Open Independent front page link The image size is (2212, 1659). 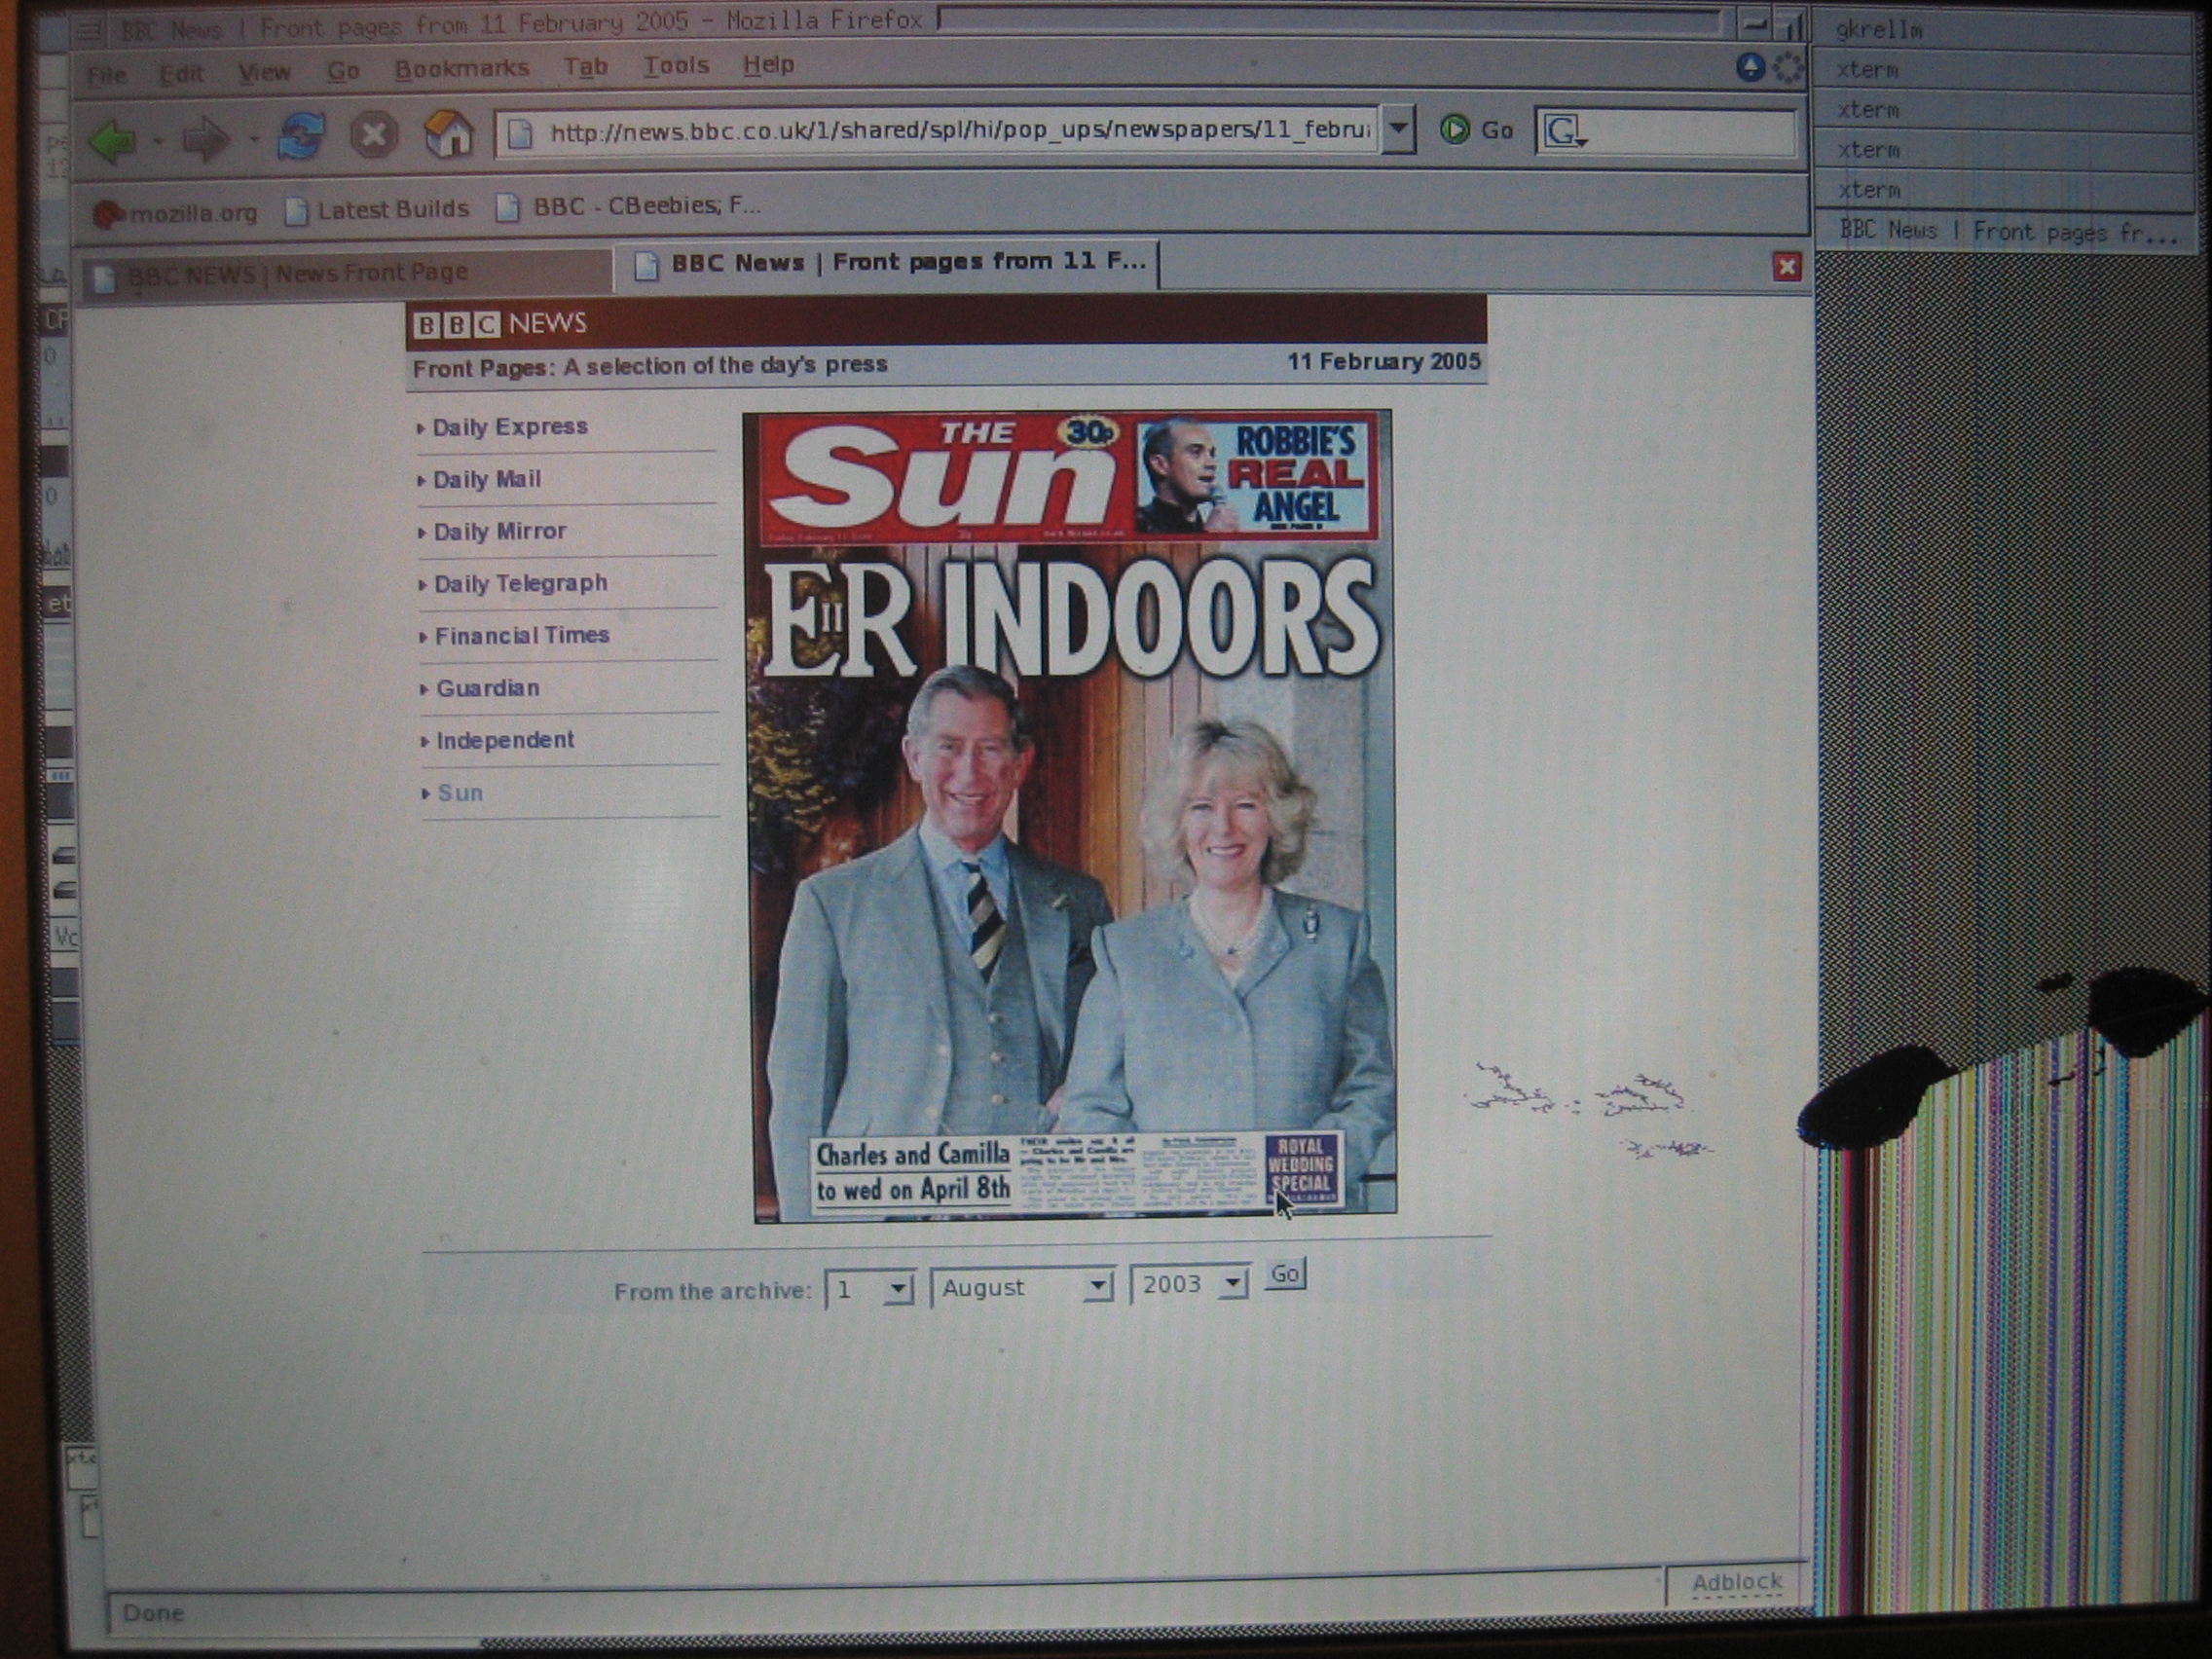tap(504, 740)
